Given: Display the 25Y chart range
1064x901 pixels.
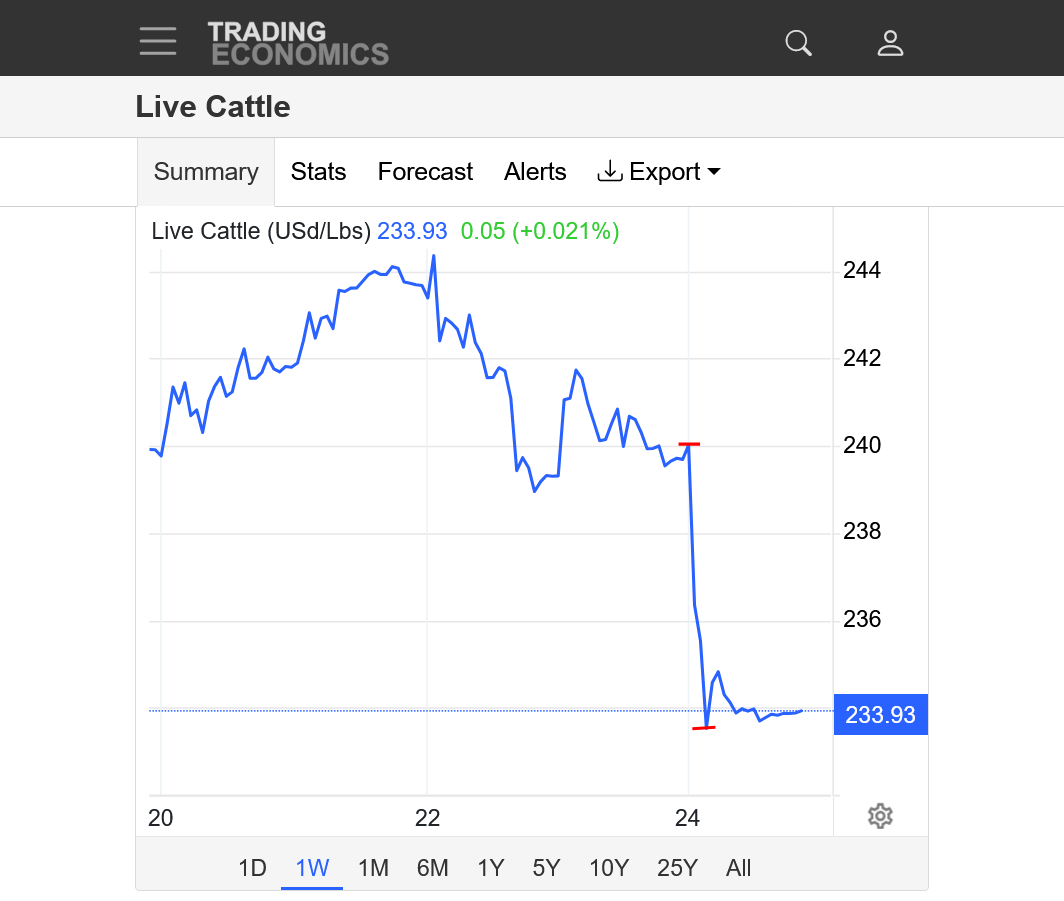Looking at the screenshot, I should [677, 868].
